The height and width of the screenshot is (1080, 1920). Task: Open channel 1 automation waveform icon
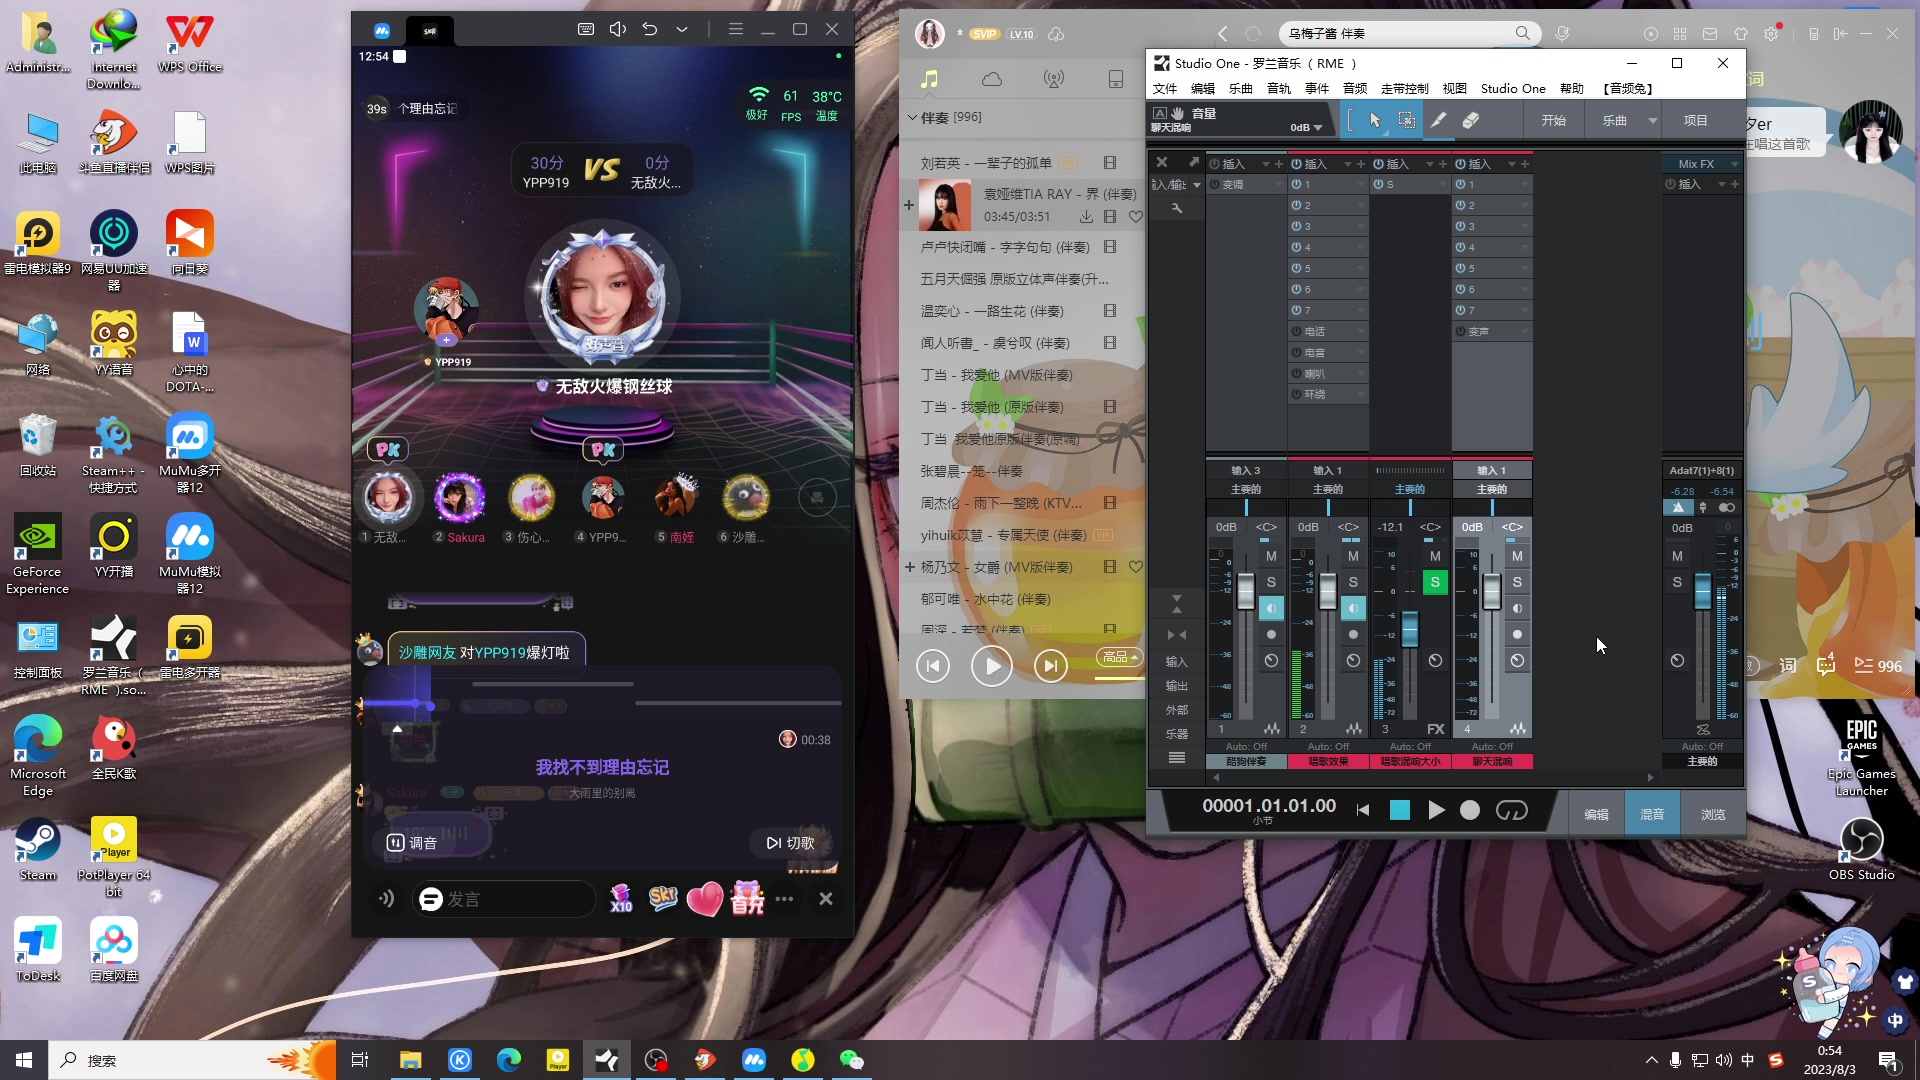(x=1271, y=729)
